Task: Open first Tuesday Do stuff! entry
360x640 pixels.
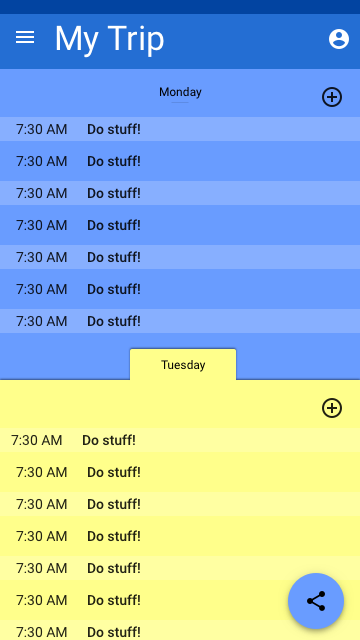Action: tap(180, 440)
